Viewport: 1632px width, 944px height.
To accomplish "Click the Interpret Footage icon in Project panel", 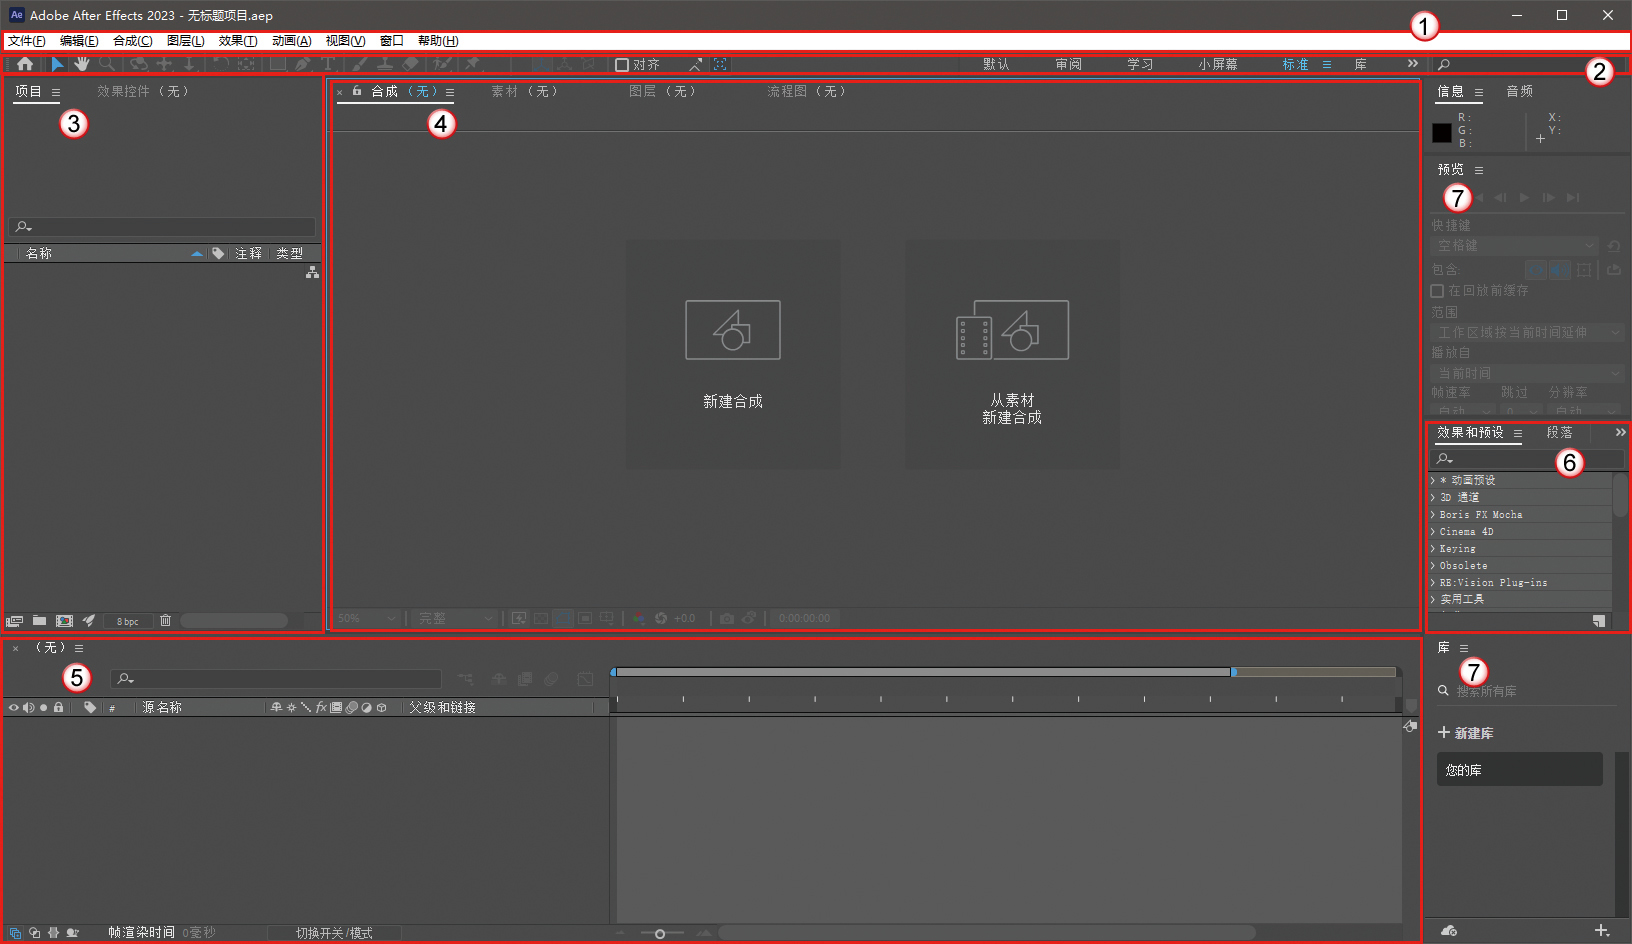I will click(14, 621).
